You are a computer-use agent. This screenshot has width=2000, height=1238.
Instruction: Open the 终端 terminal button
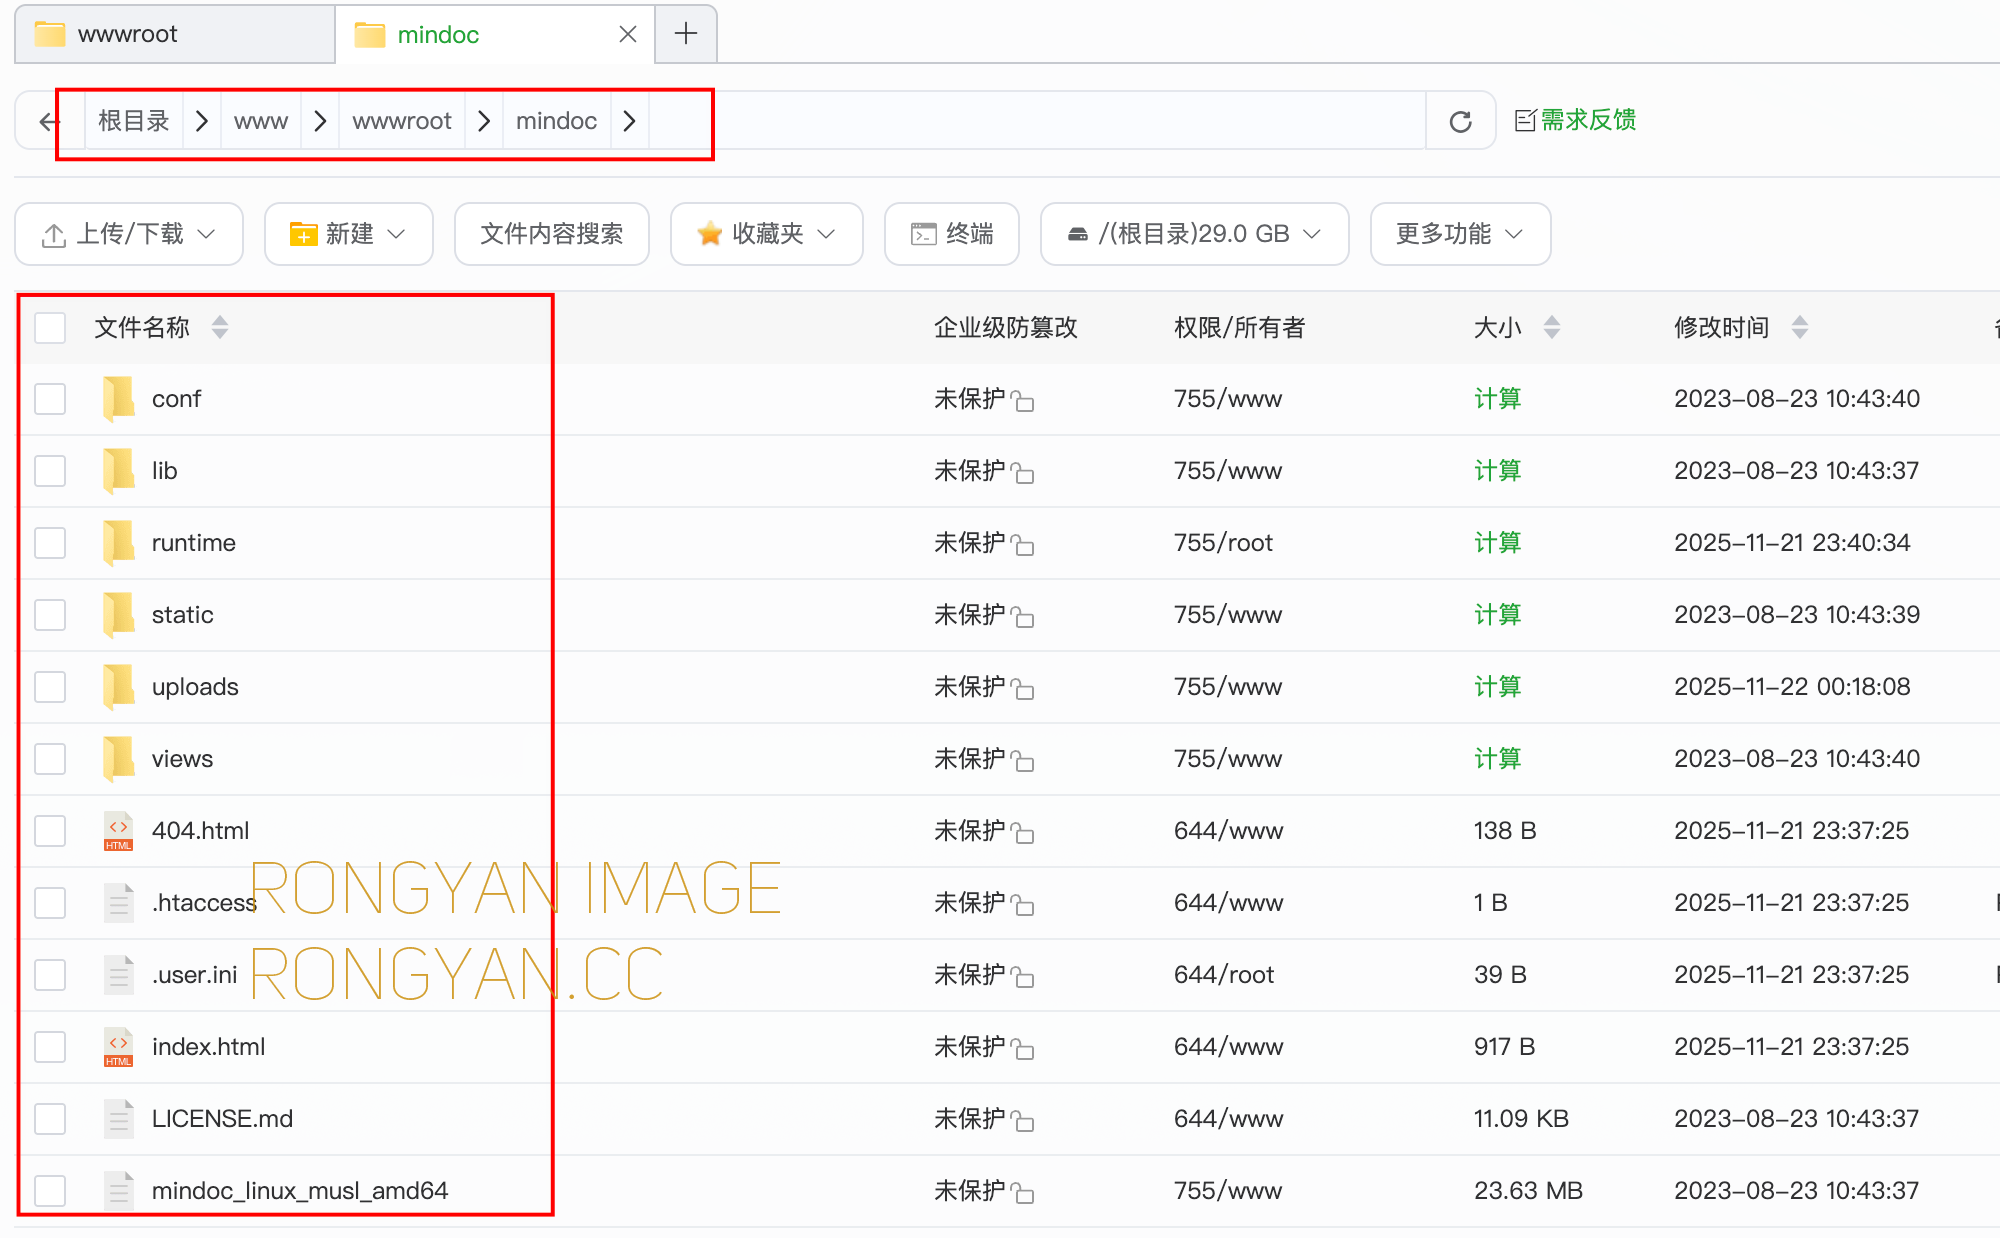pyautogui.click(x=951, y=234)
